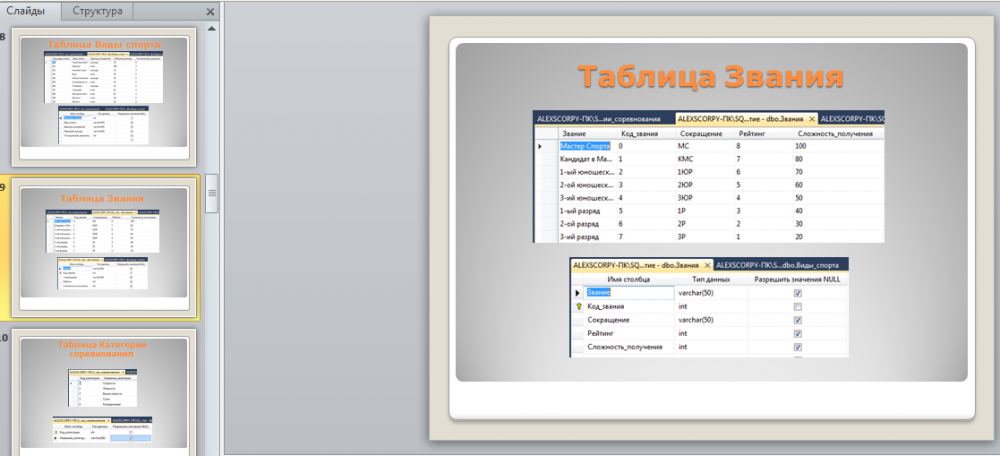This screenshot has width=1000, height=456.
Task: Click the 2-ой юношеск... cell
Action: click(x=586, y=185)
